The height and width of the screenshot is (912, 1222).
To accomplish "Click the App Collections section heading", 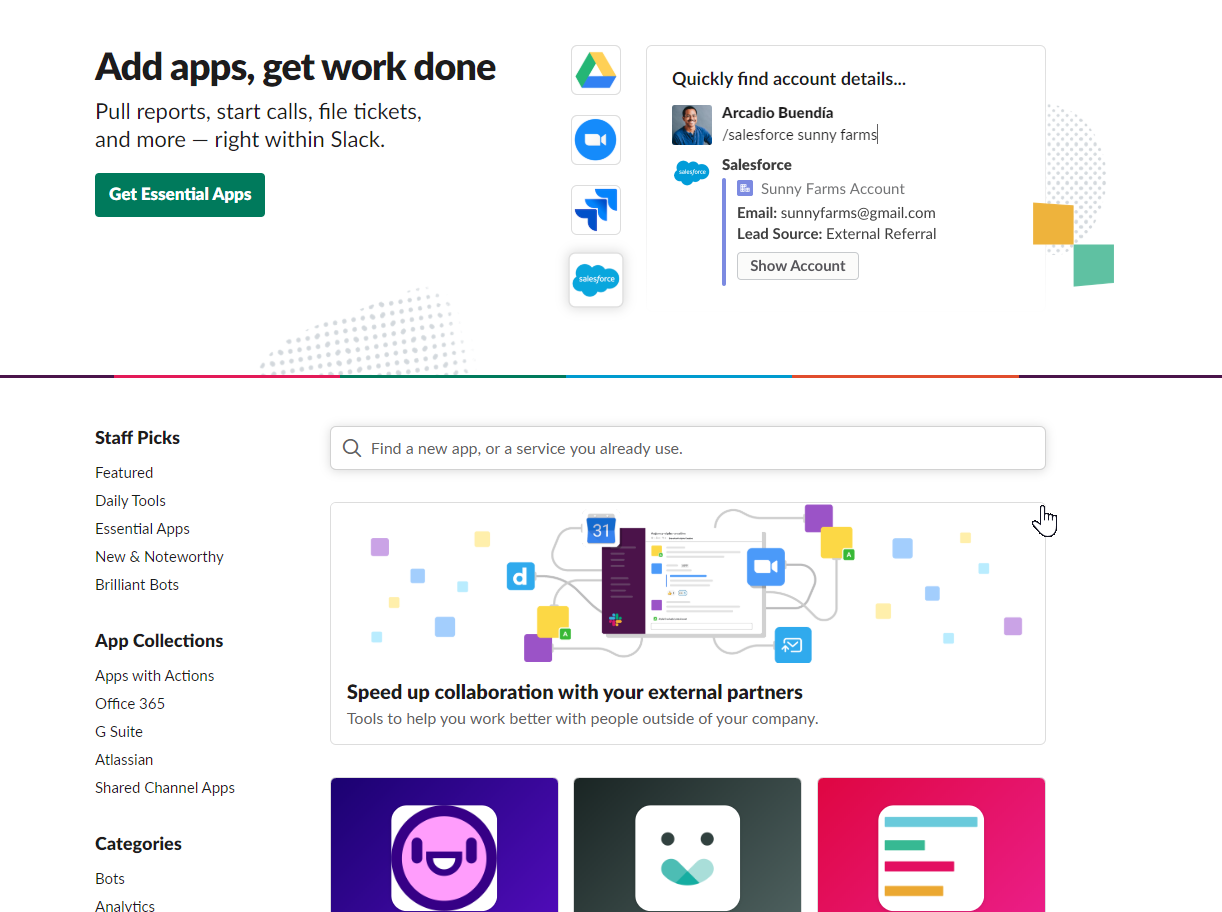I will [x=159, y=641].
